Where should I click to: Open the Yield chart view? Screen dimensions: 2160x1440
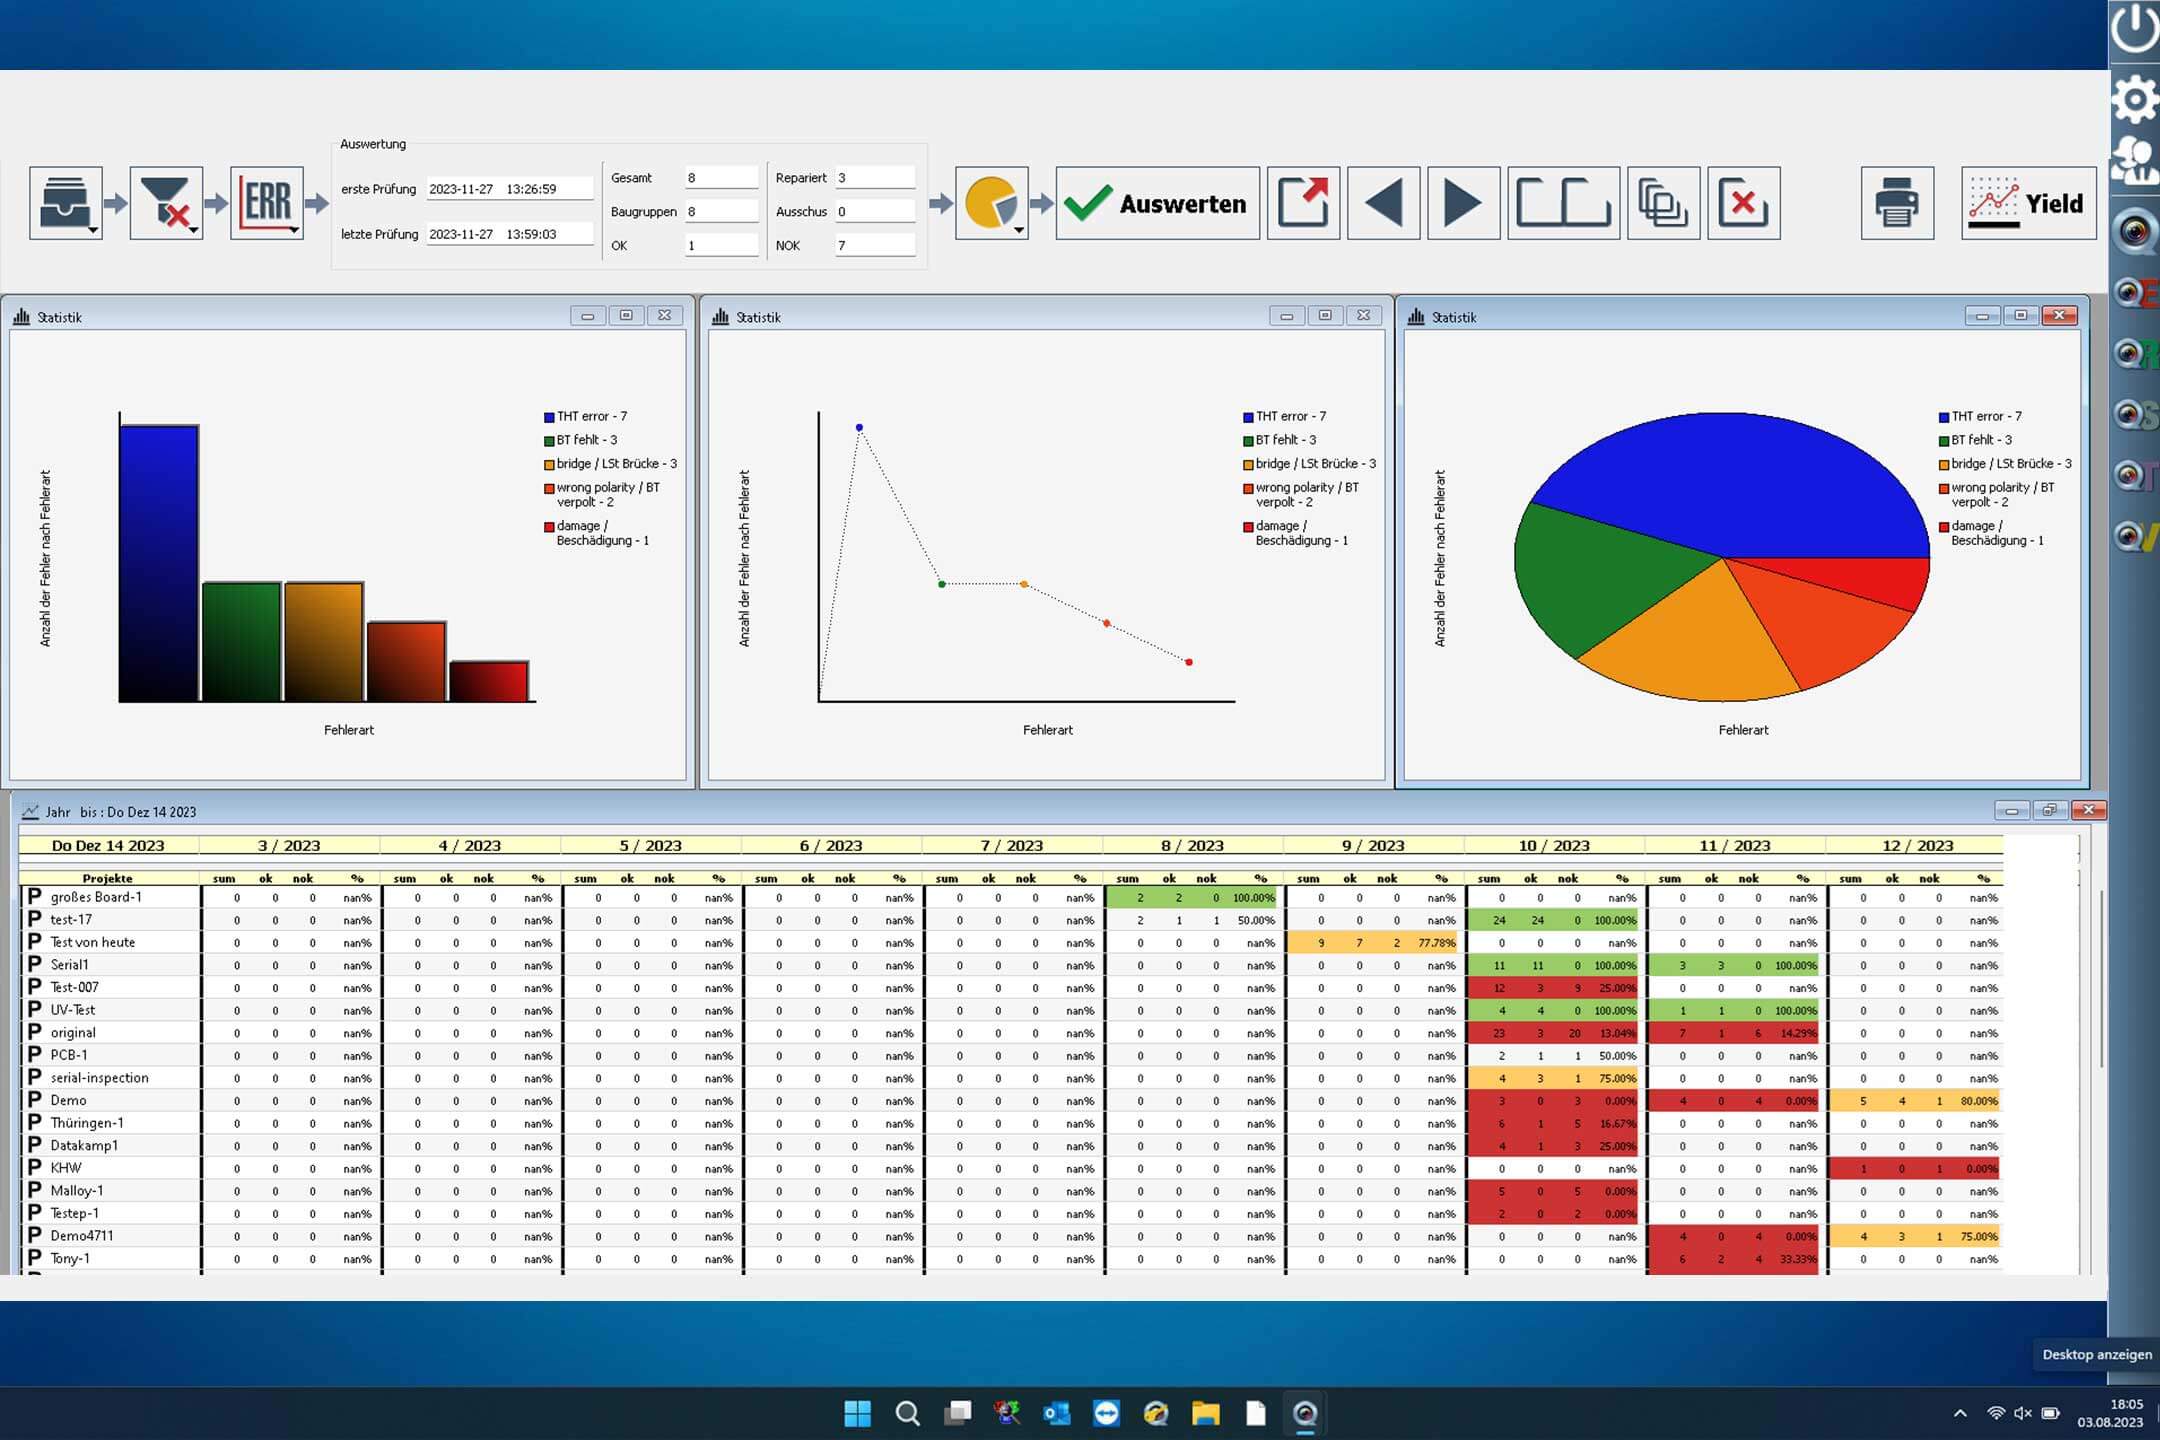click(x=2028, y=203)
